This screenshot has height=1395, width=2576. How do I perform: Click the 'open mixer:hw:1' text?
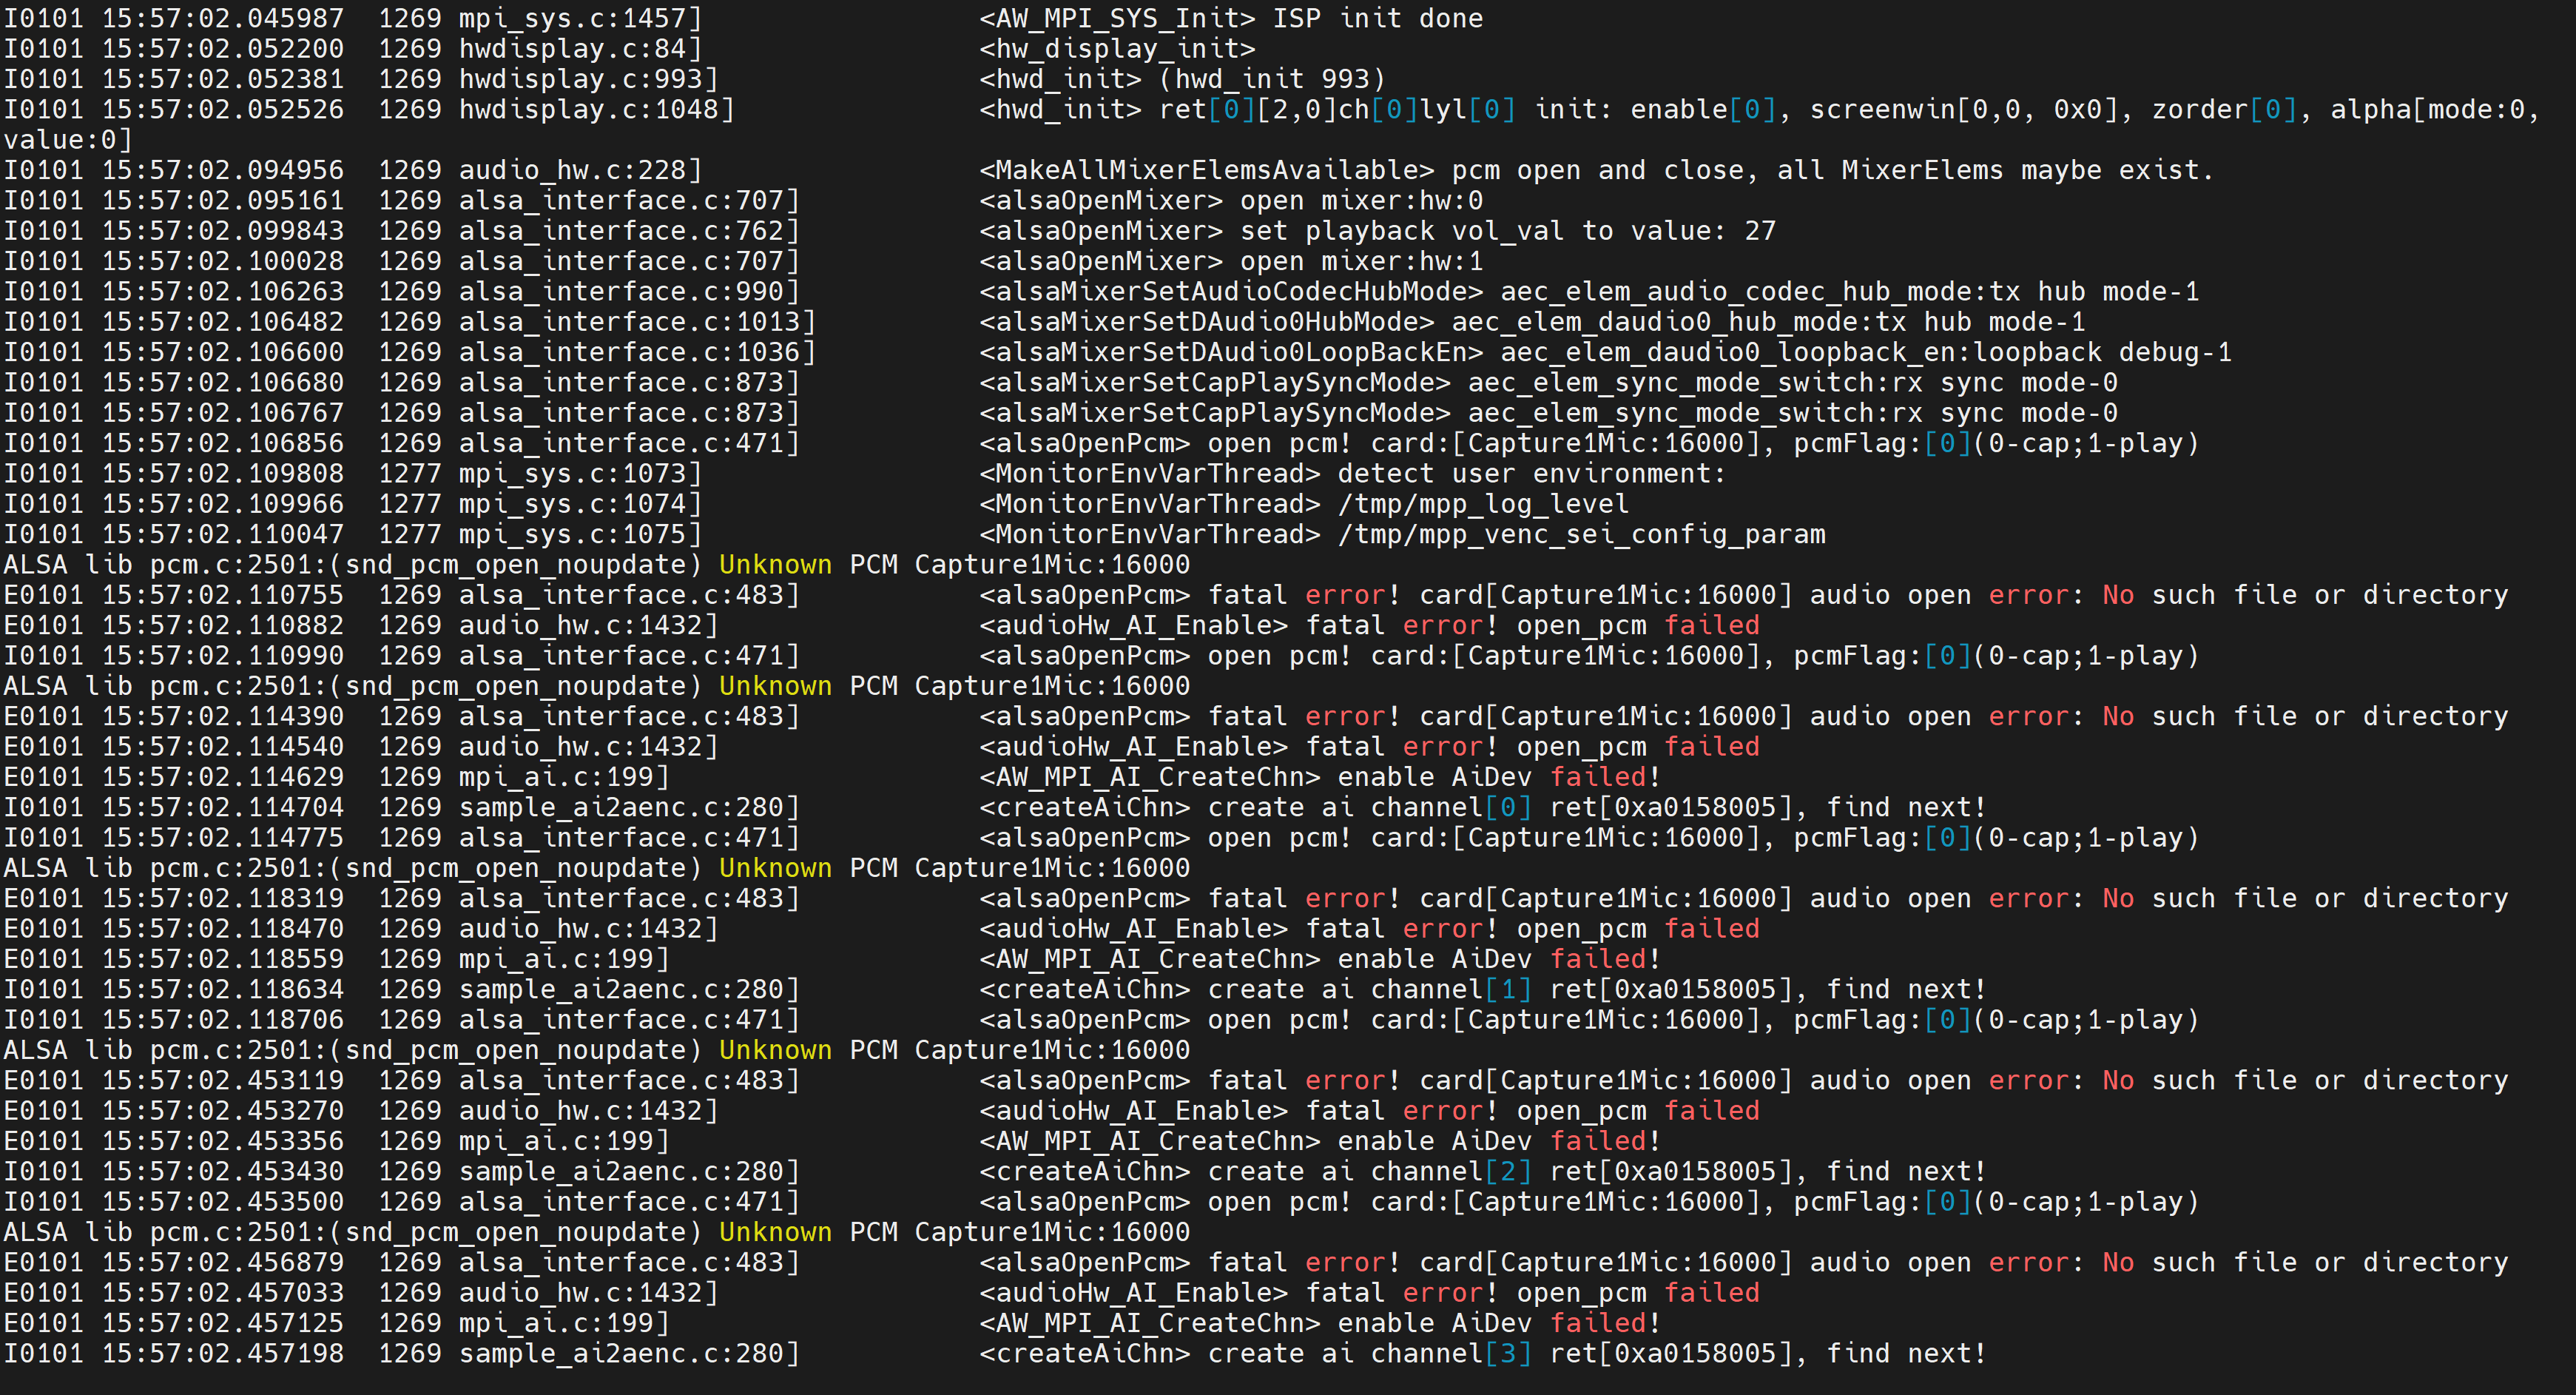coord(1361,261)
